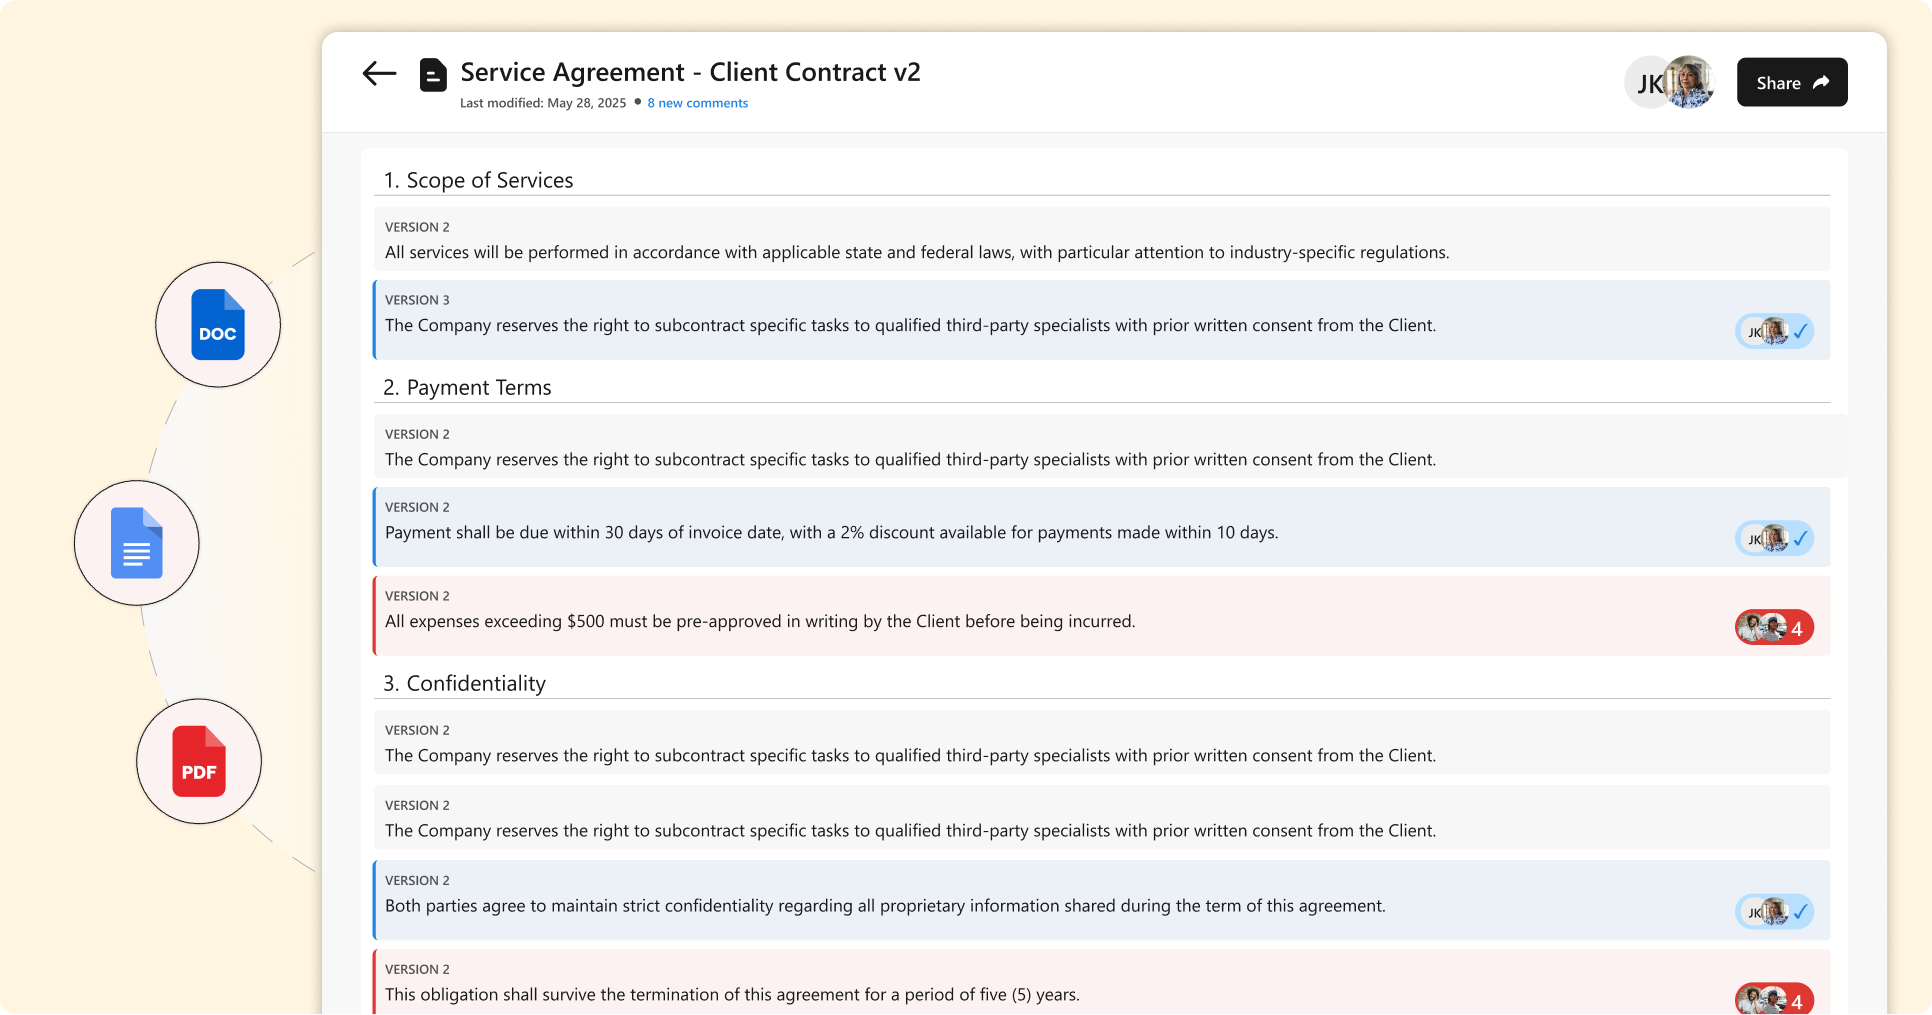Click the JK collaborator avatar in header
This screenshot has height=1015, width=1932.
[x=1647, y=83]
